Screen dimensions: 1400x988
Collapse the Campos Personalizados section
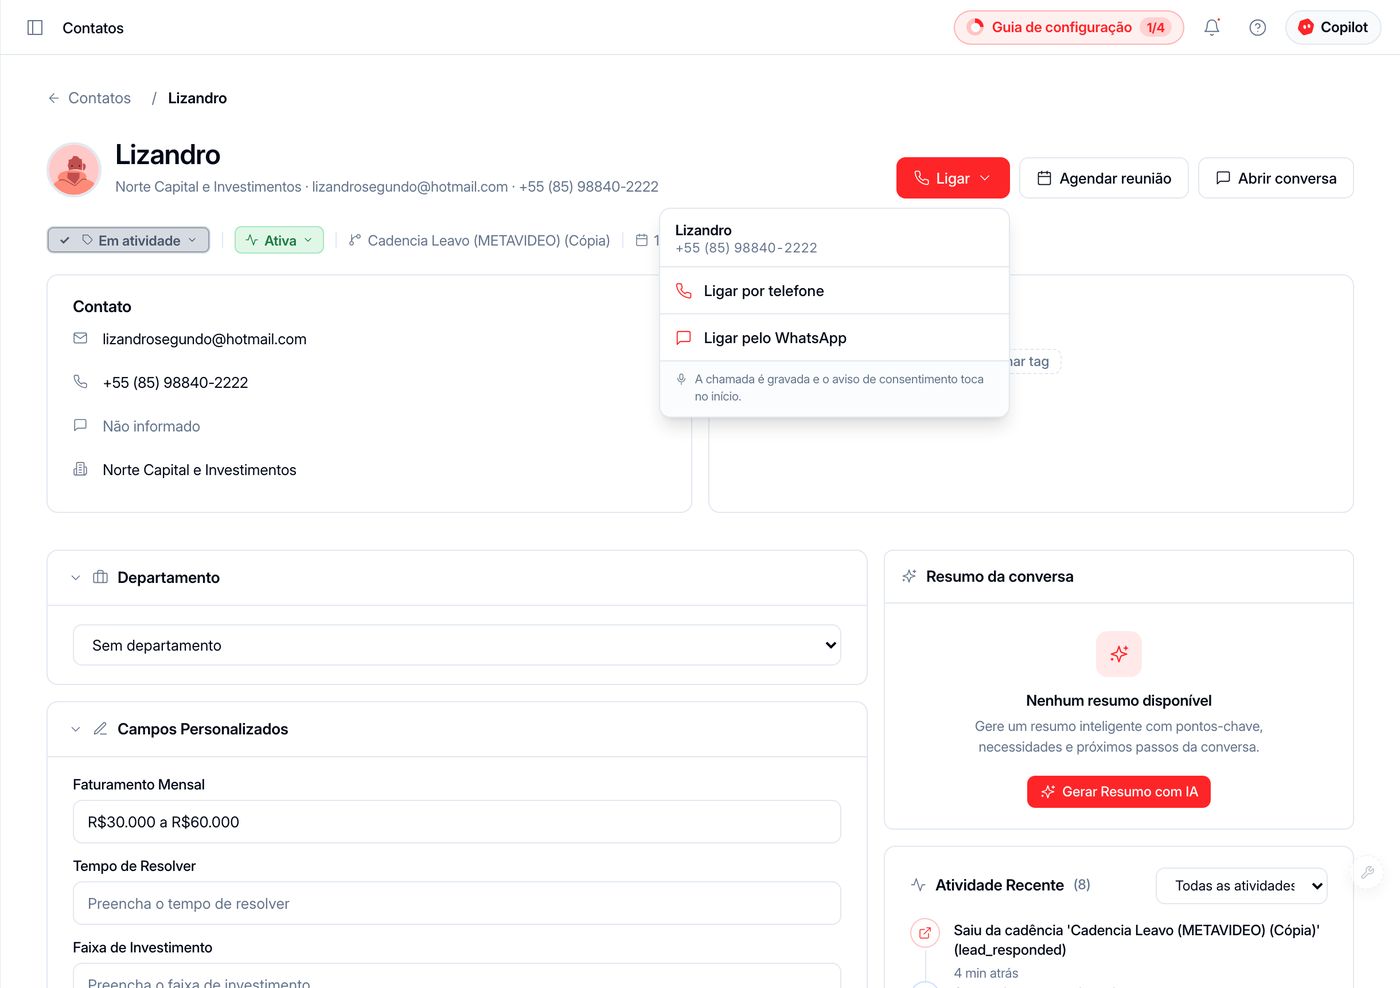(x=76, y=730)
